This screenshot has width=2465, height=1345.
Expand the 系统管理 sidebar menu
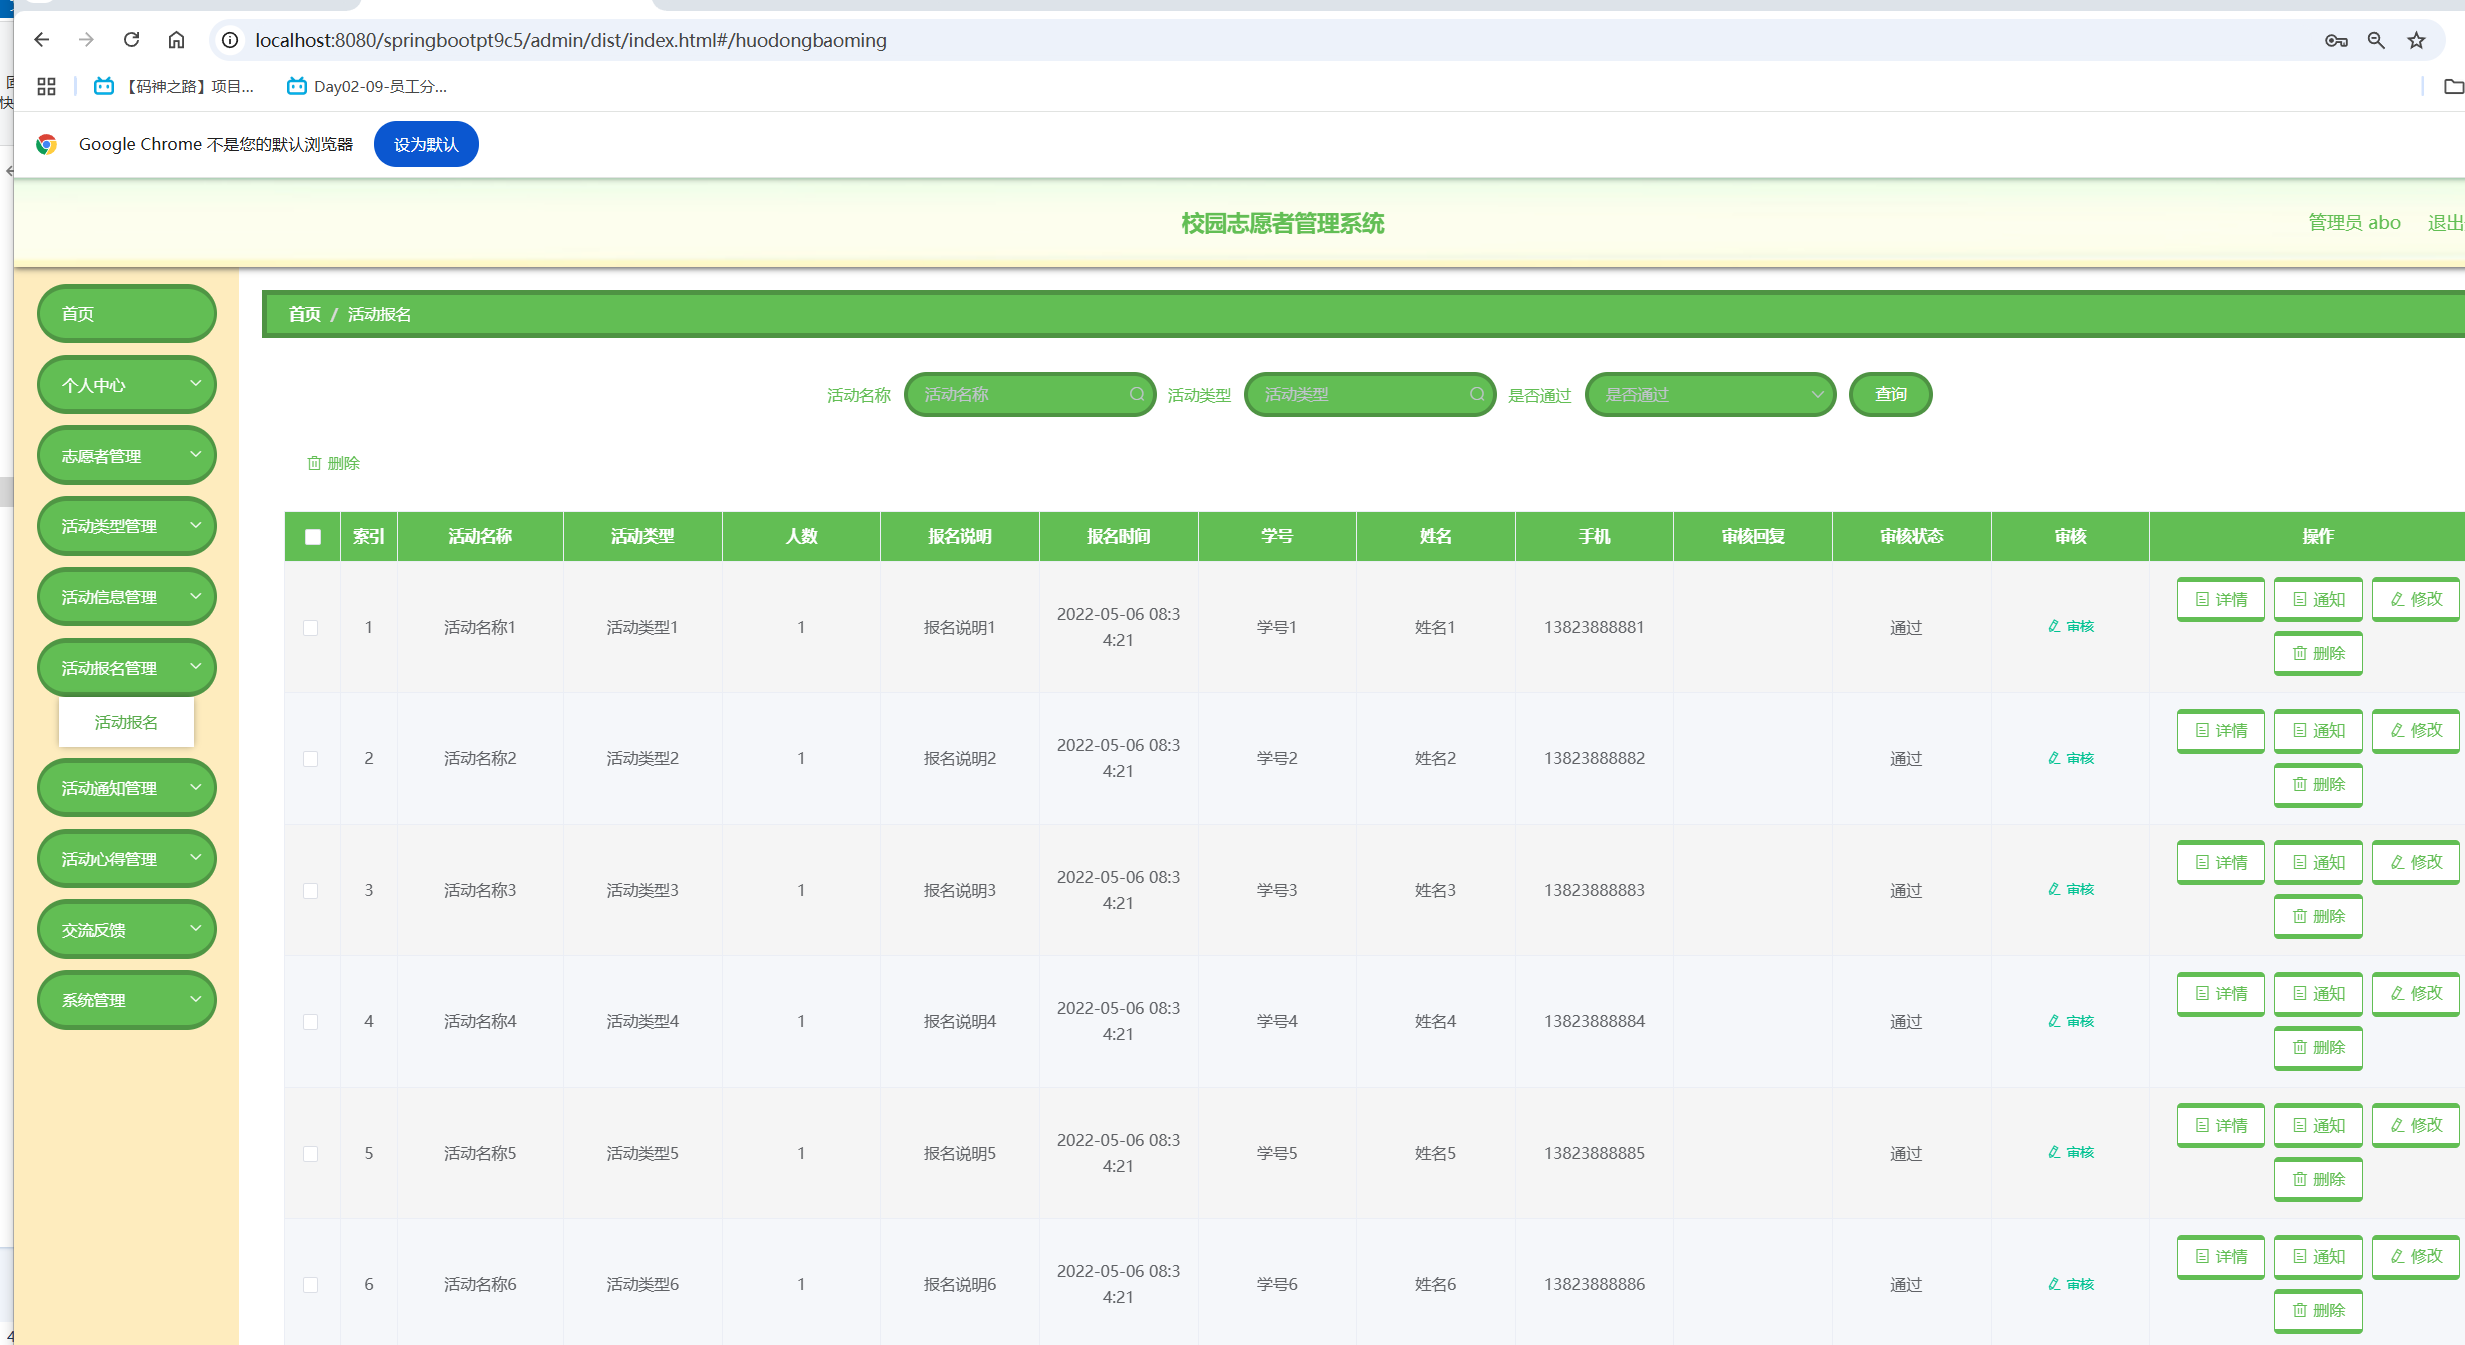(x=126, y=1000)
